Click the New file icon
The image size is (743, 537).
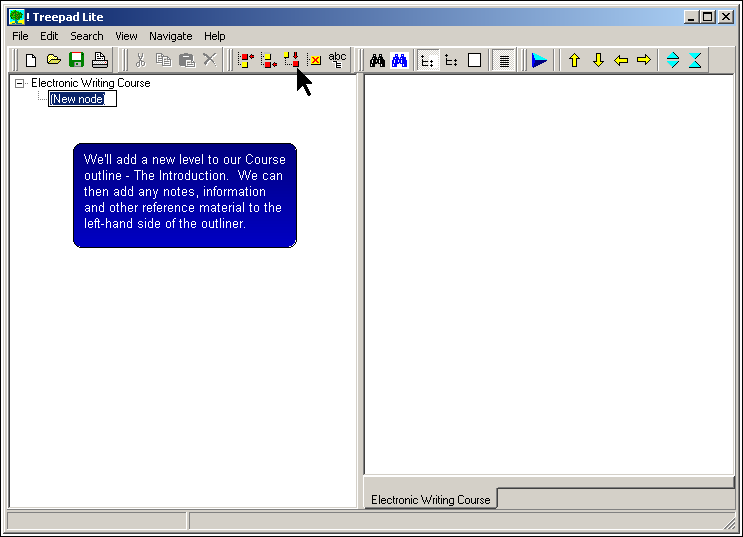pos(31,60)
